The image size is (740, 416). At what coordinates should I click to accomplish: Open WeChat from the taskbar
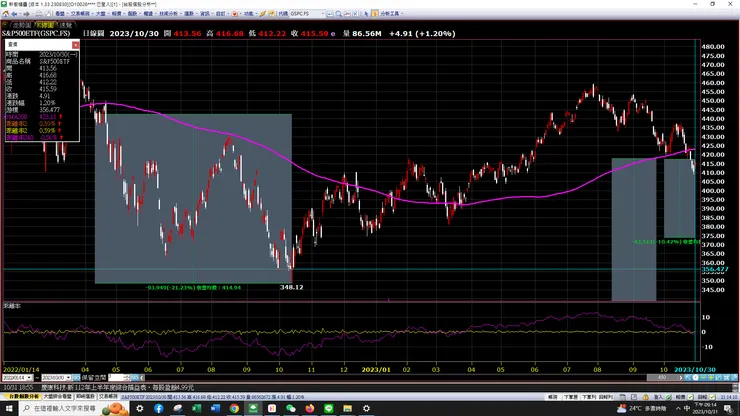pos(291,408)
